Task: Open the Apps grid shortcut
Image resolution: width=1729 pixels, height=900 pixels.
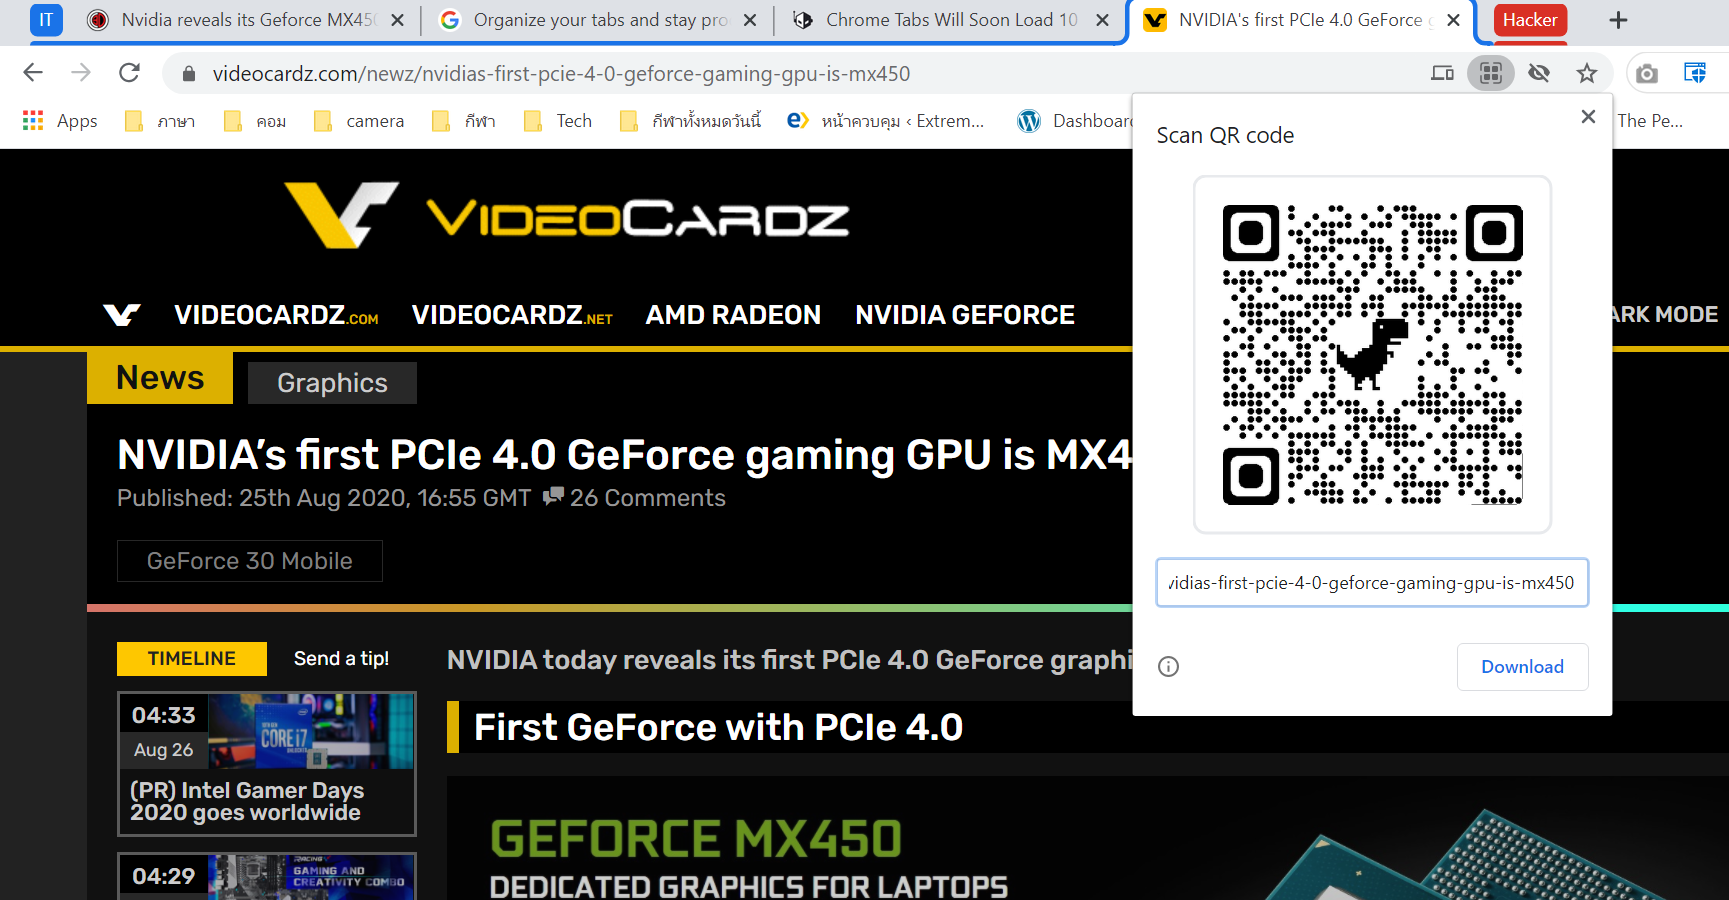Action: pos(60,121)
